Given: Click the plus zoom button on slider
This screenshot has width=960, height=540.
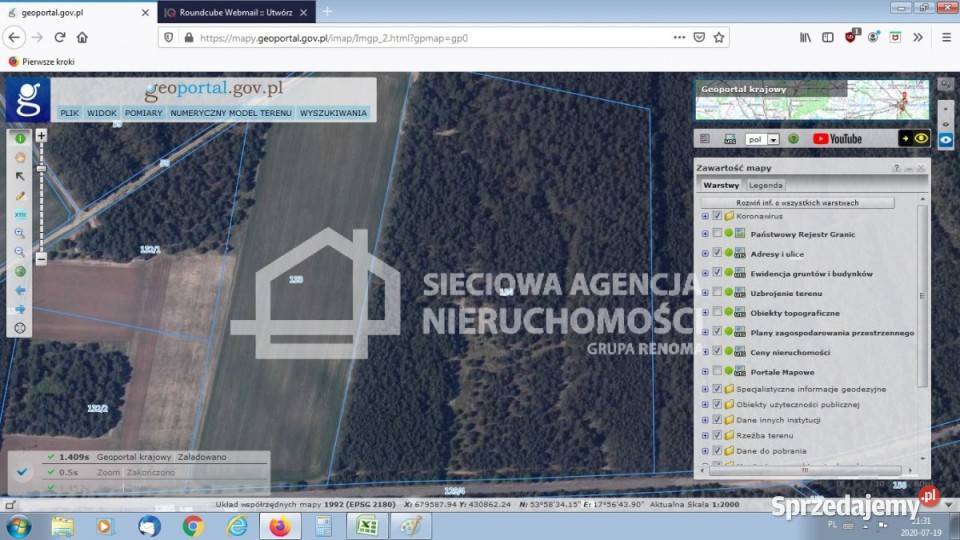Looking at the screenshot, I should [41, 135].
